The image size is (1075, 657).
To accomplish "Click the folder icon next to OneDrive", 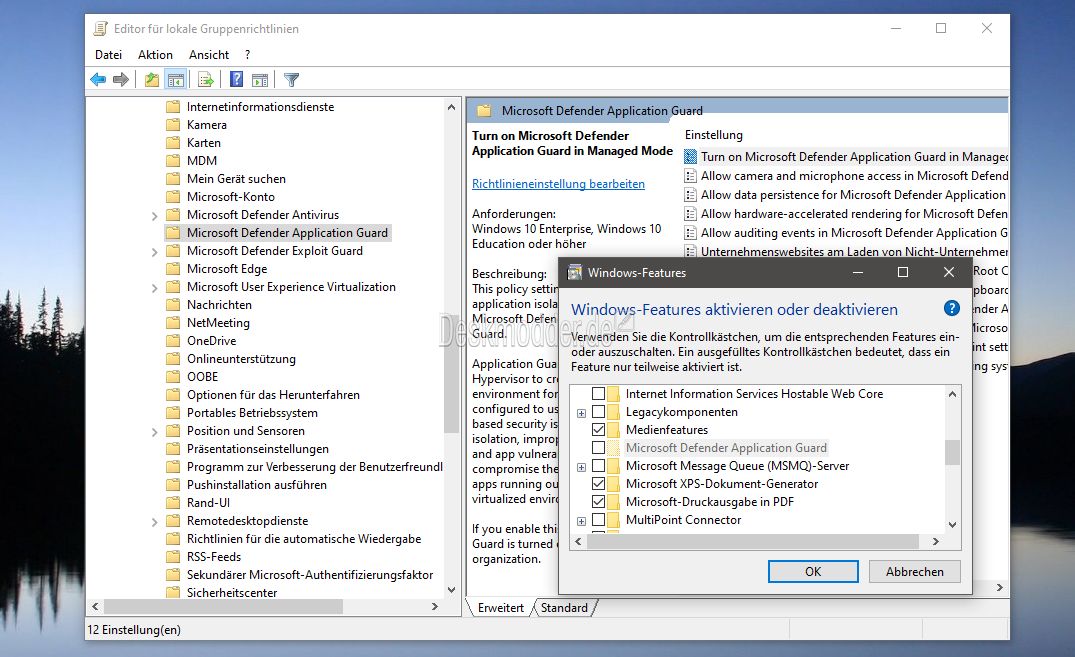I will click(173, 341).
